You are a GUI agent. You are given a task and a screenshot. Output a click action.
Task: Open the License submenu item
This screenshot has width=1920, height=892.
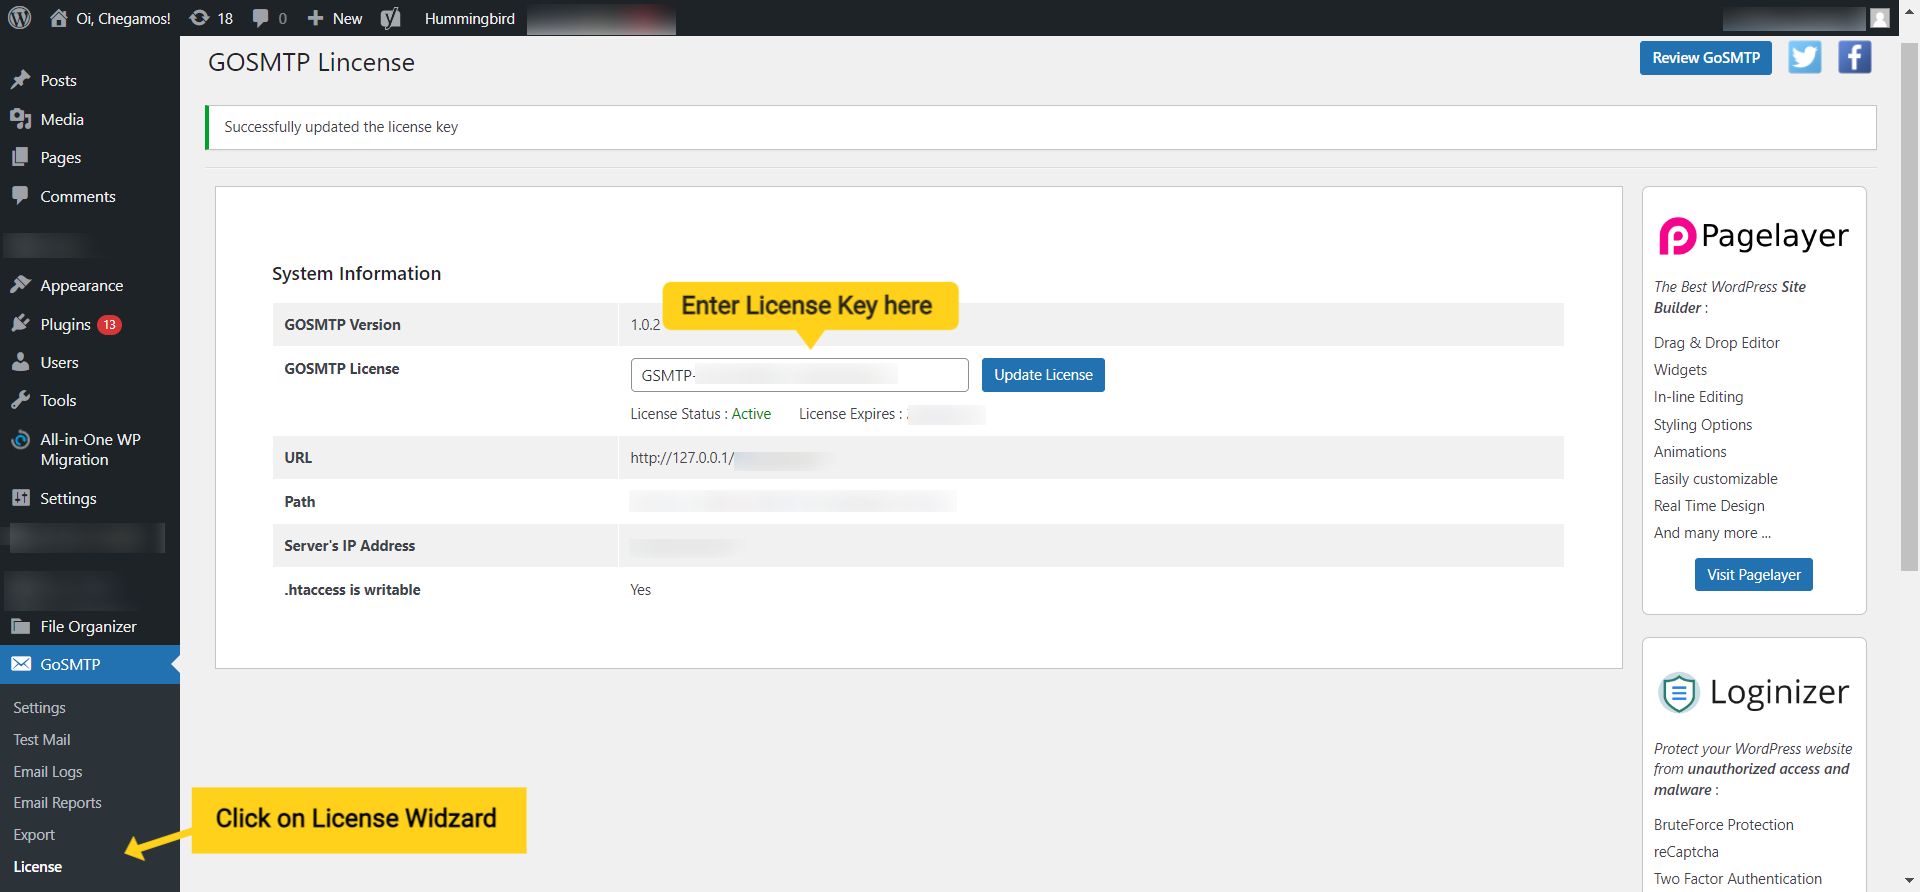point(38,867)
